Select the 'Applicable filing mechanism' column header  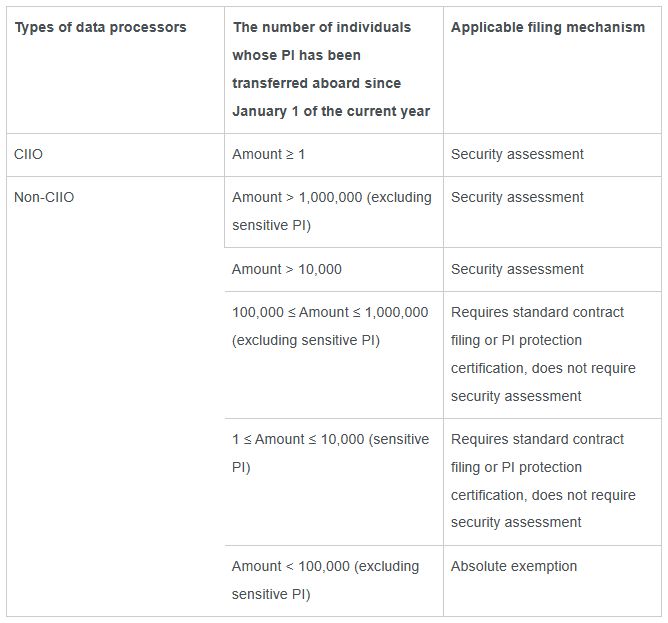548,27
